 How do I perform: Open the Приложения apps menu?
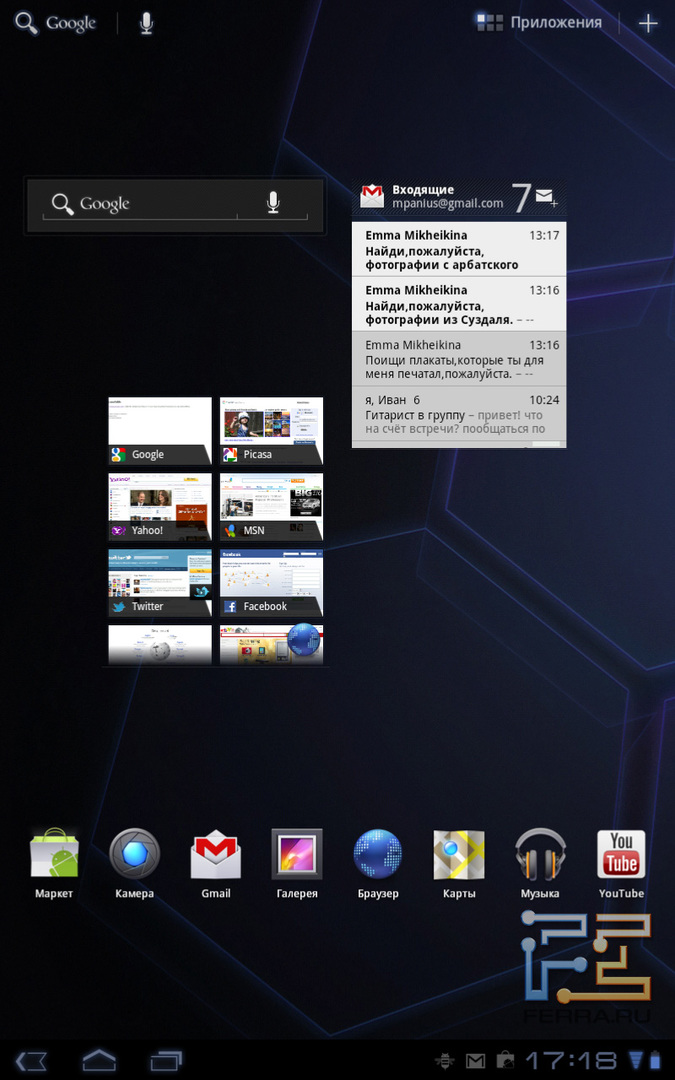540,22
